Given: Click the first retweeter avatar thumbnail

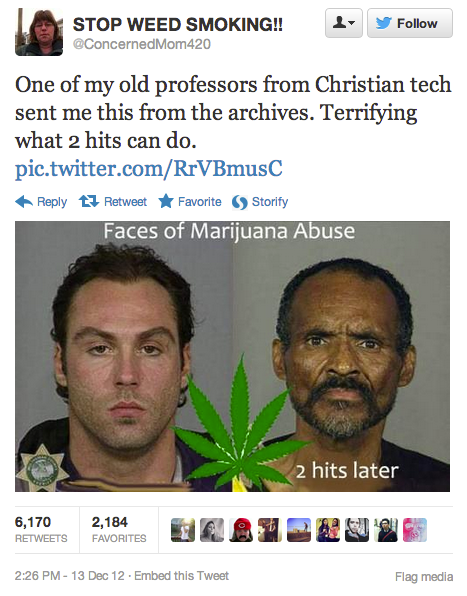Looking at the screenshot, I should pos(183,530).
